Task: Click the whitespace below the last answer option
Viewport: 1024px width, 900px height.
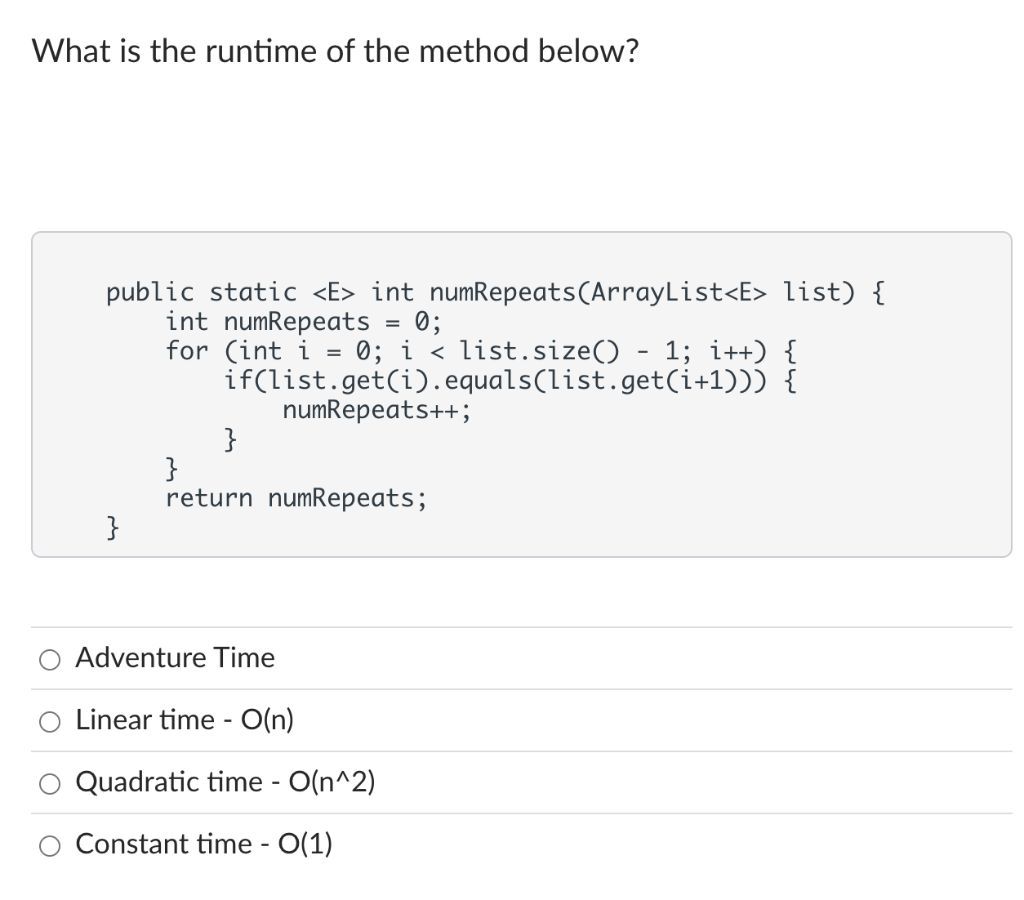Action: (512, 885)
